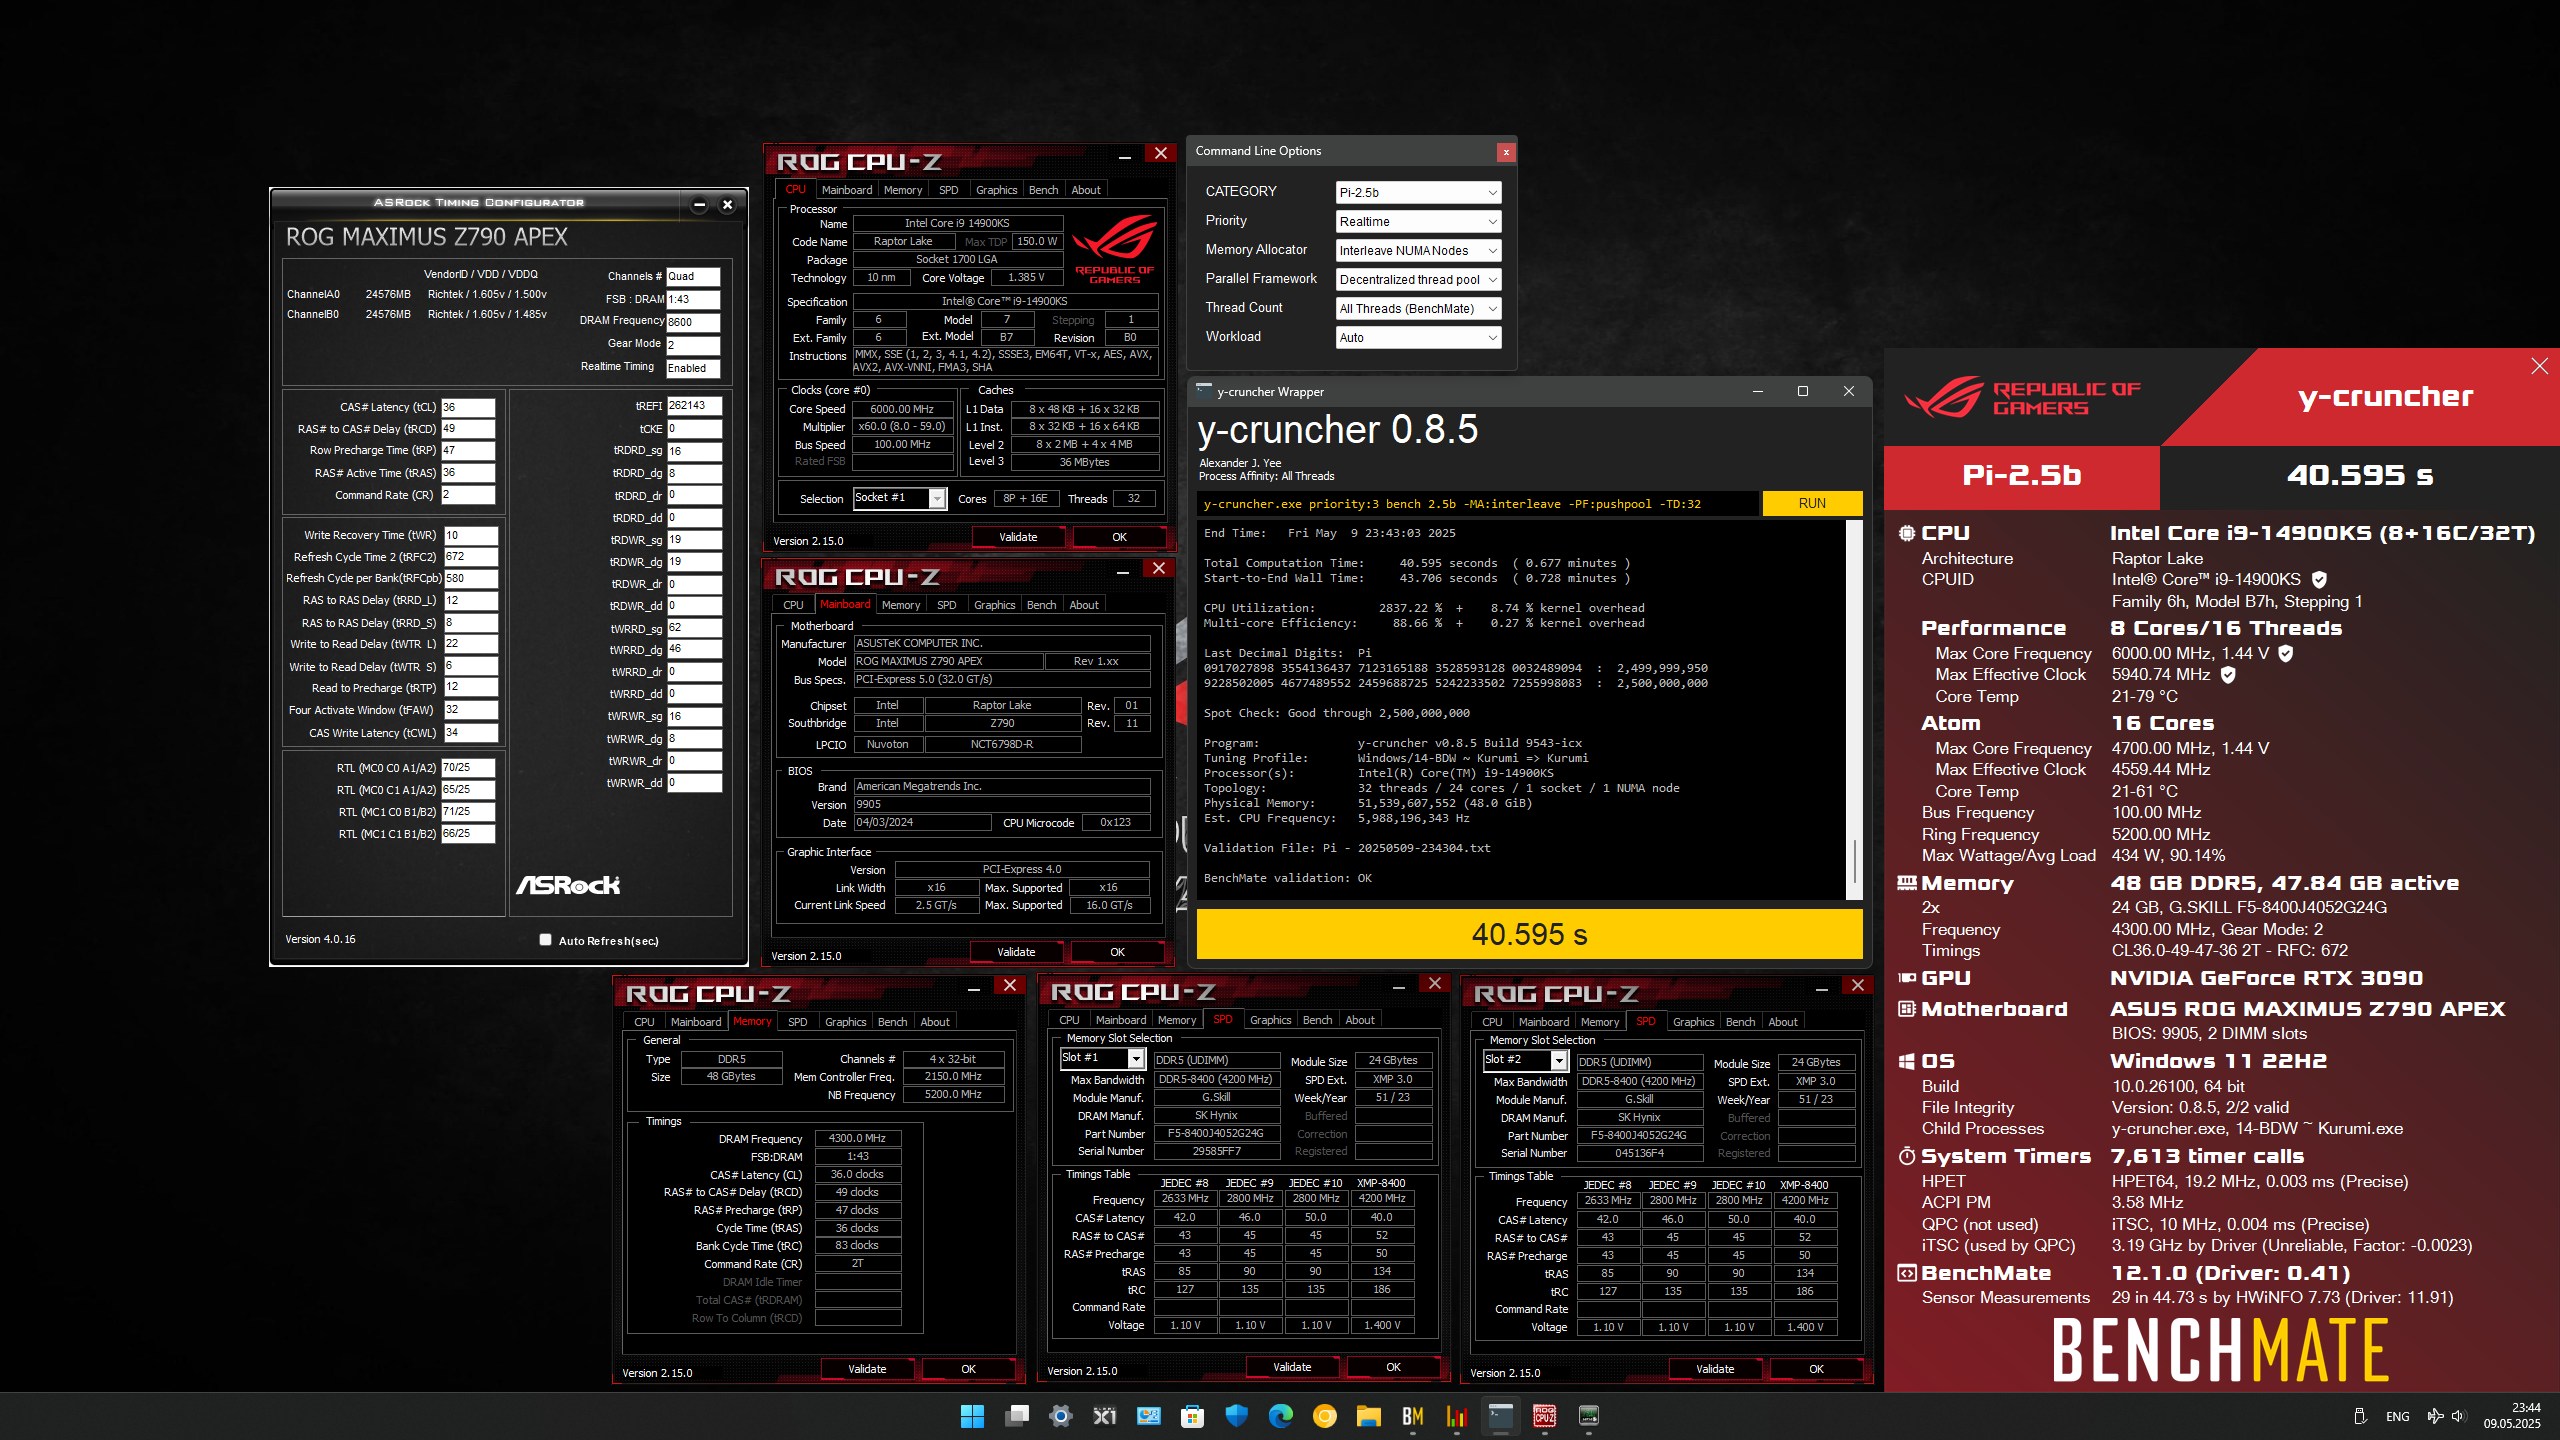Open the Priority dropdown showing Realtime

coord(1418,221)
